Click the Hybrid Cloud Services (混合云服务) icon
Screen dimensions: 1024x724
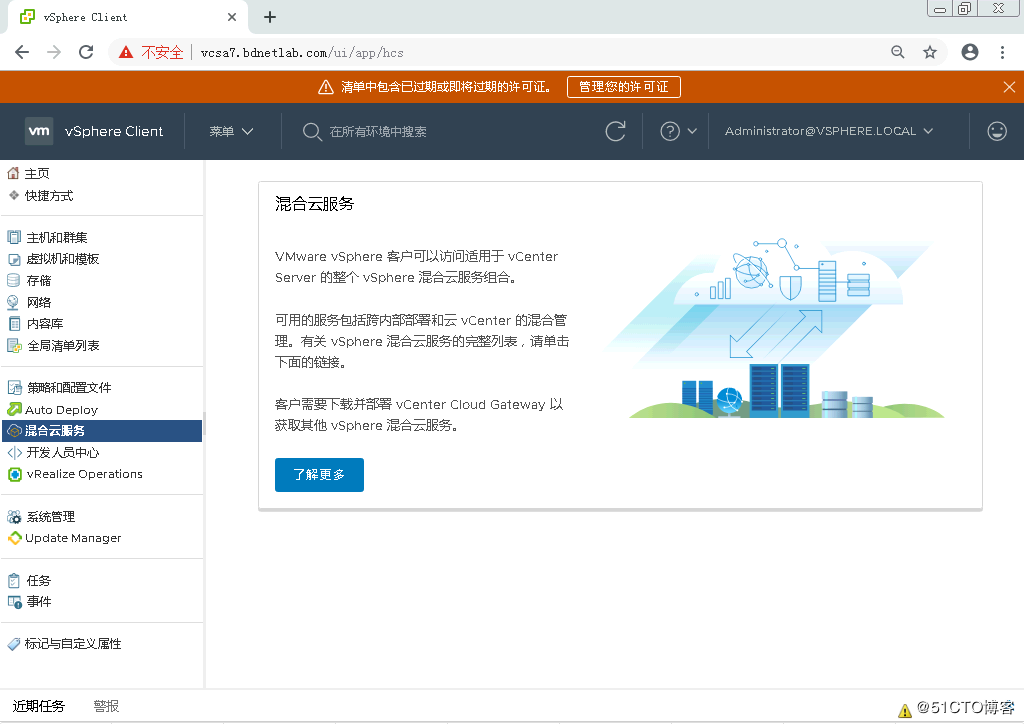(14, 431)
